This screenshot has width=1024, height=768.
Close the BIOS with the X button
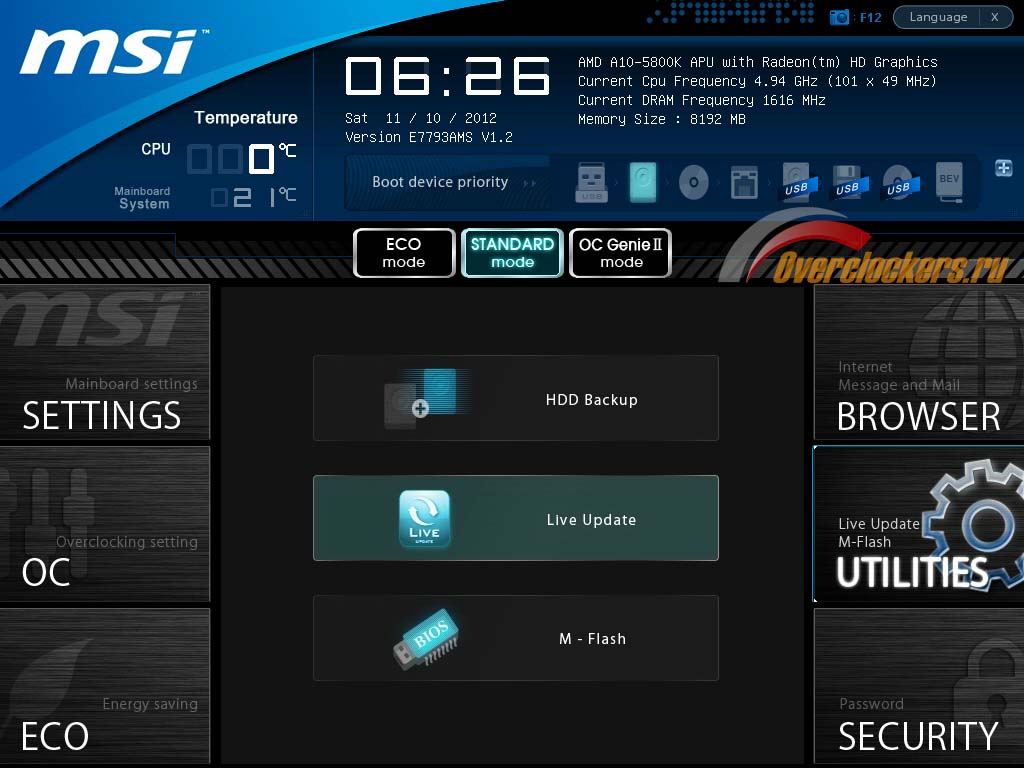tap(995, 17)
